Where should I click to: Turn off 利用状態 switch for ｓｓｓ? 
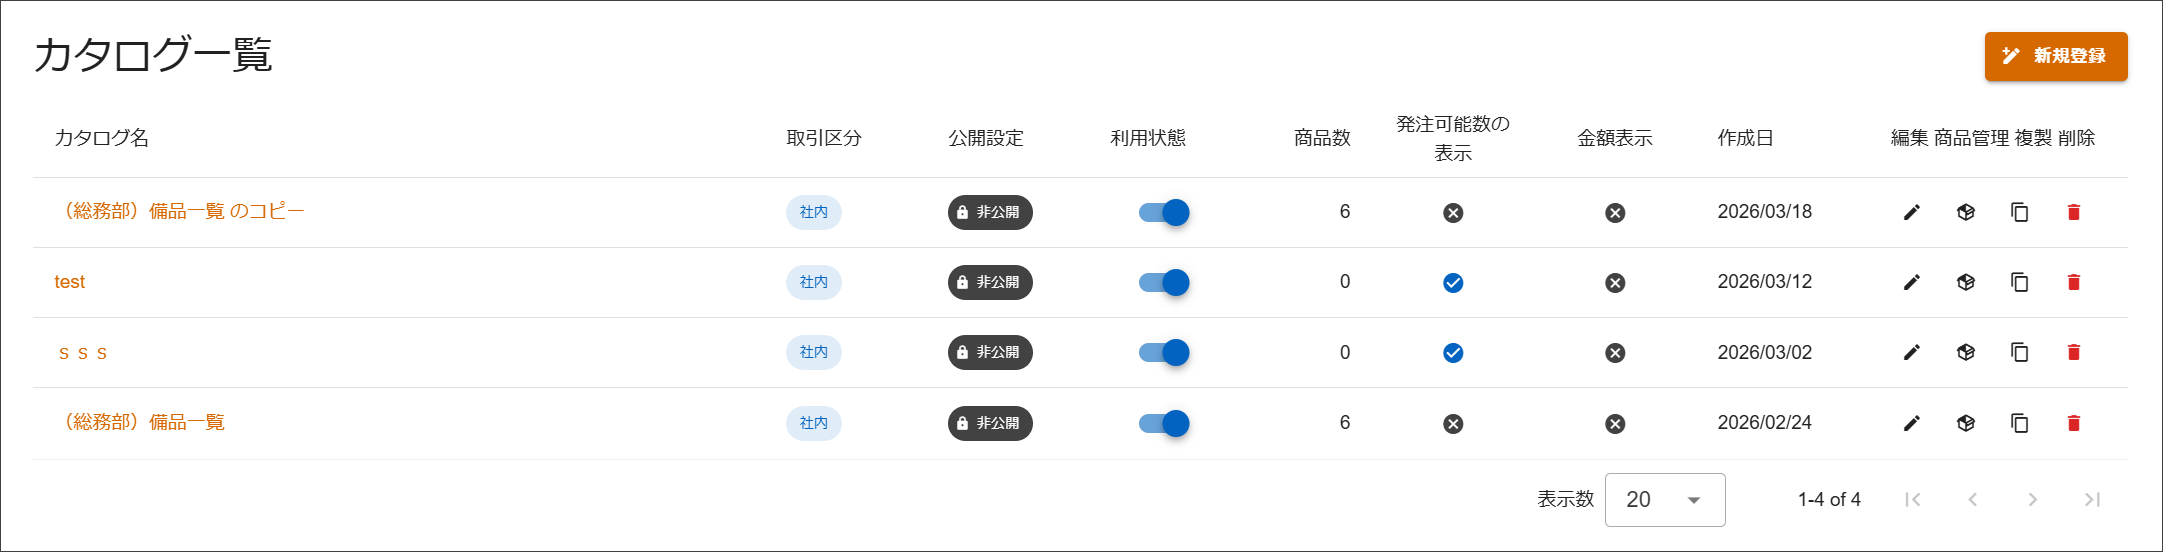click(x=1164, y=352)
